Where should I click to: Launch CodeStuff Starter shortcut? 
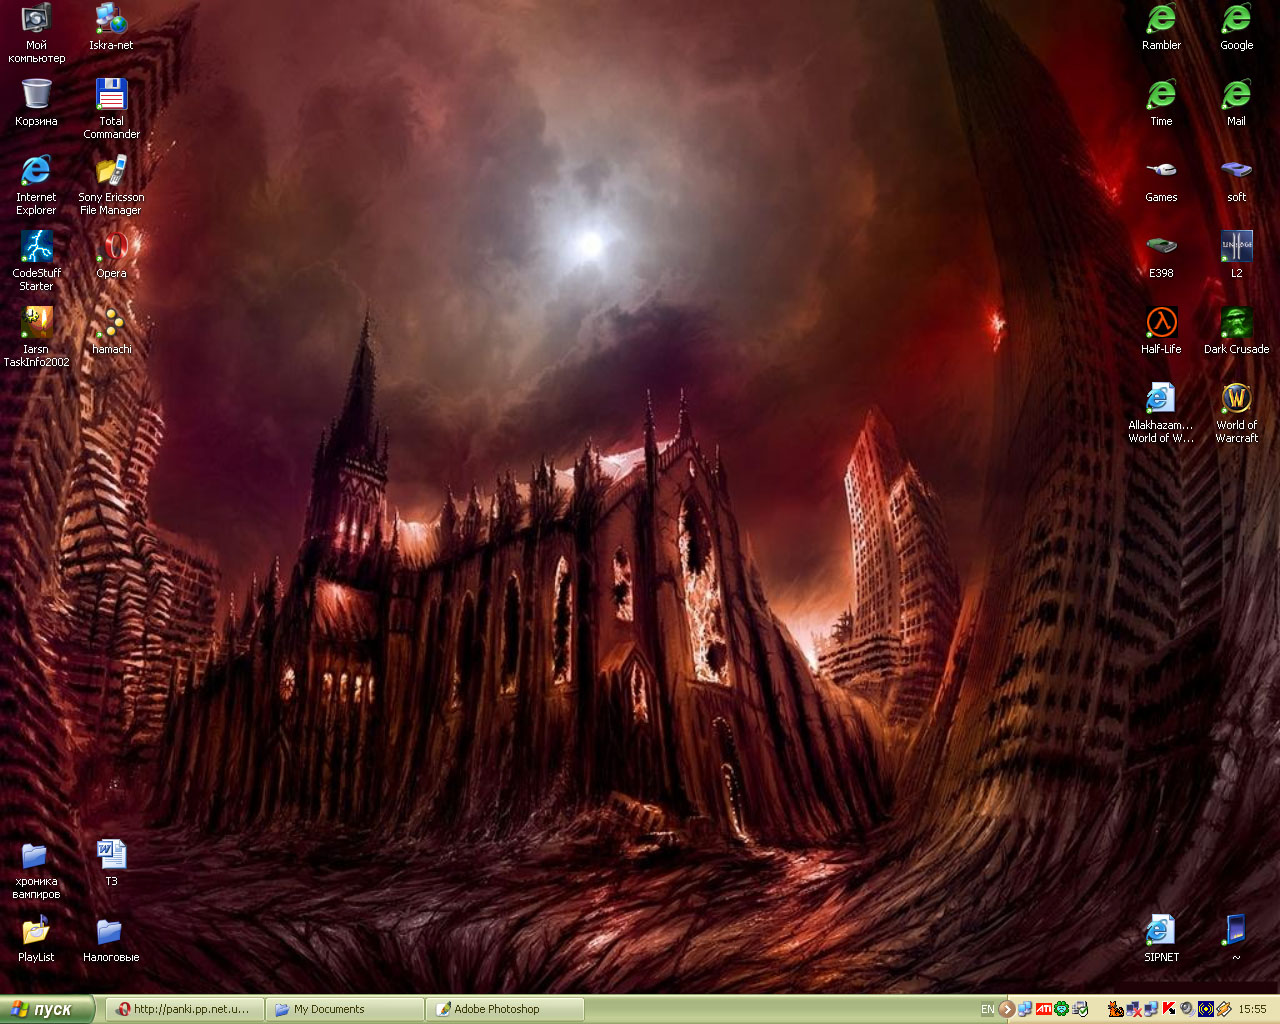coord(36,262)
